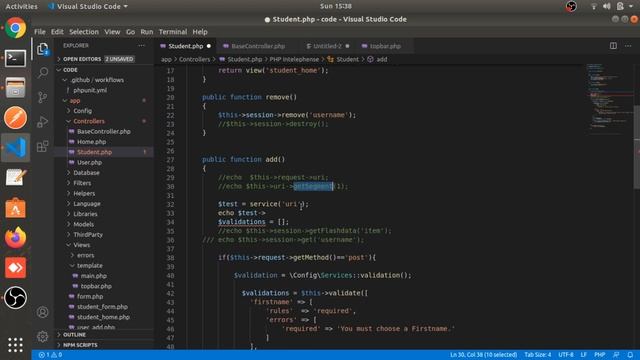Change UTF-8 file encoding
The height and width of the screenshot is (360, 640).
(x=566, y=355)
